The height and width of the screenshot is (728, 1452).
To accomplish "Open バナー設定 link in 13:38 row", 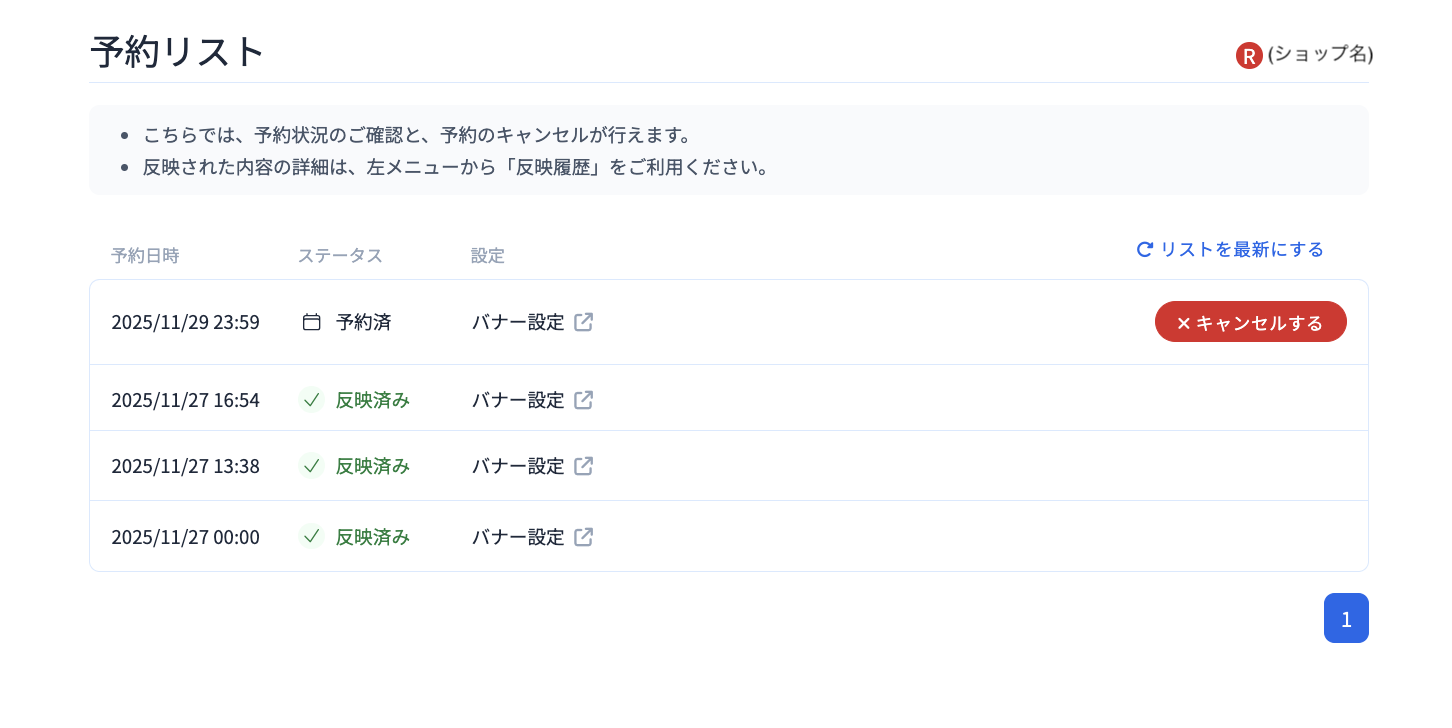I will (x=518, y=466).
